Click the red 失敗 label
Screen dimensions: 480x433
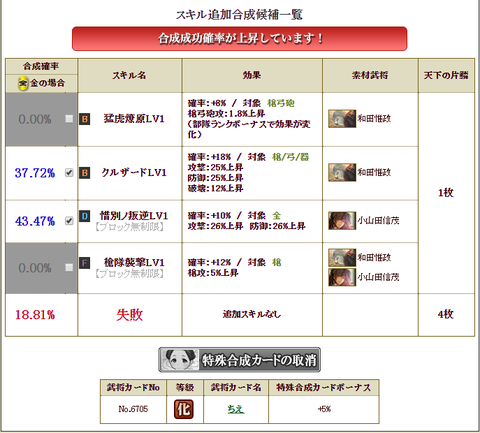click(x=130, y=315)
